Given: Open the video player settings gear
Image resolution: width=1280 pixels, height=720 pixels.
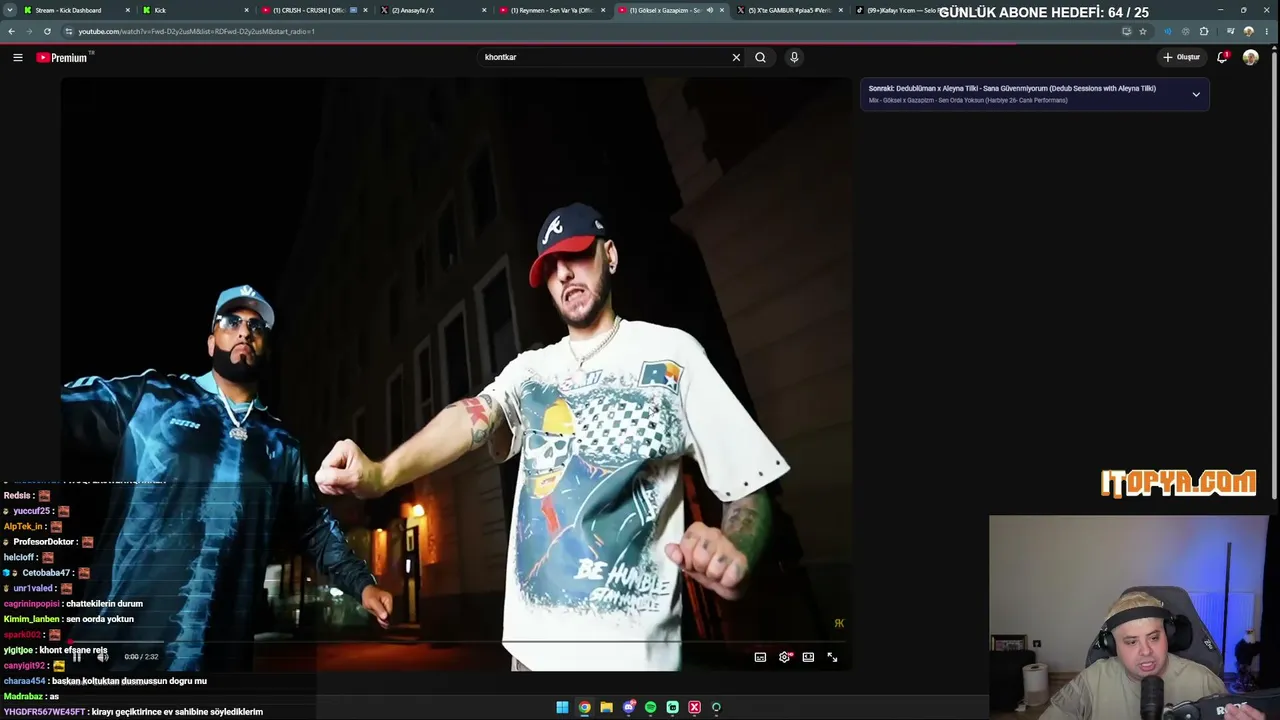Looking at the screenshot, I should [784, 657].
